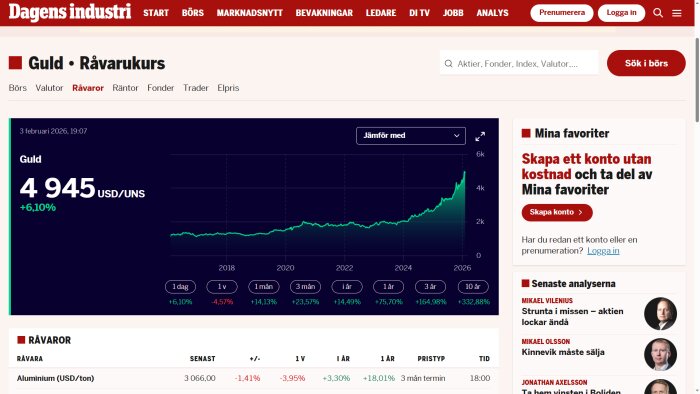
Task: Click the Sök i börs button
Action: pos(646,63)
